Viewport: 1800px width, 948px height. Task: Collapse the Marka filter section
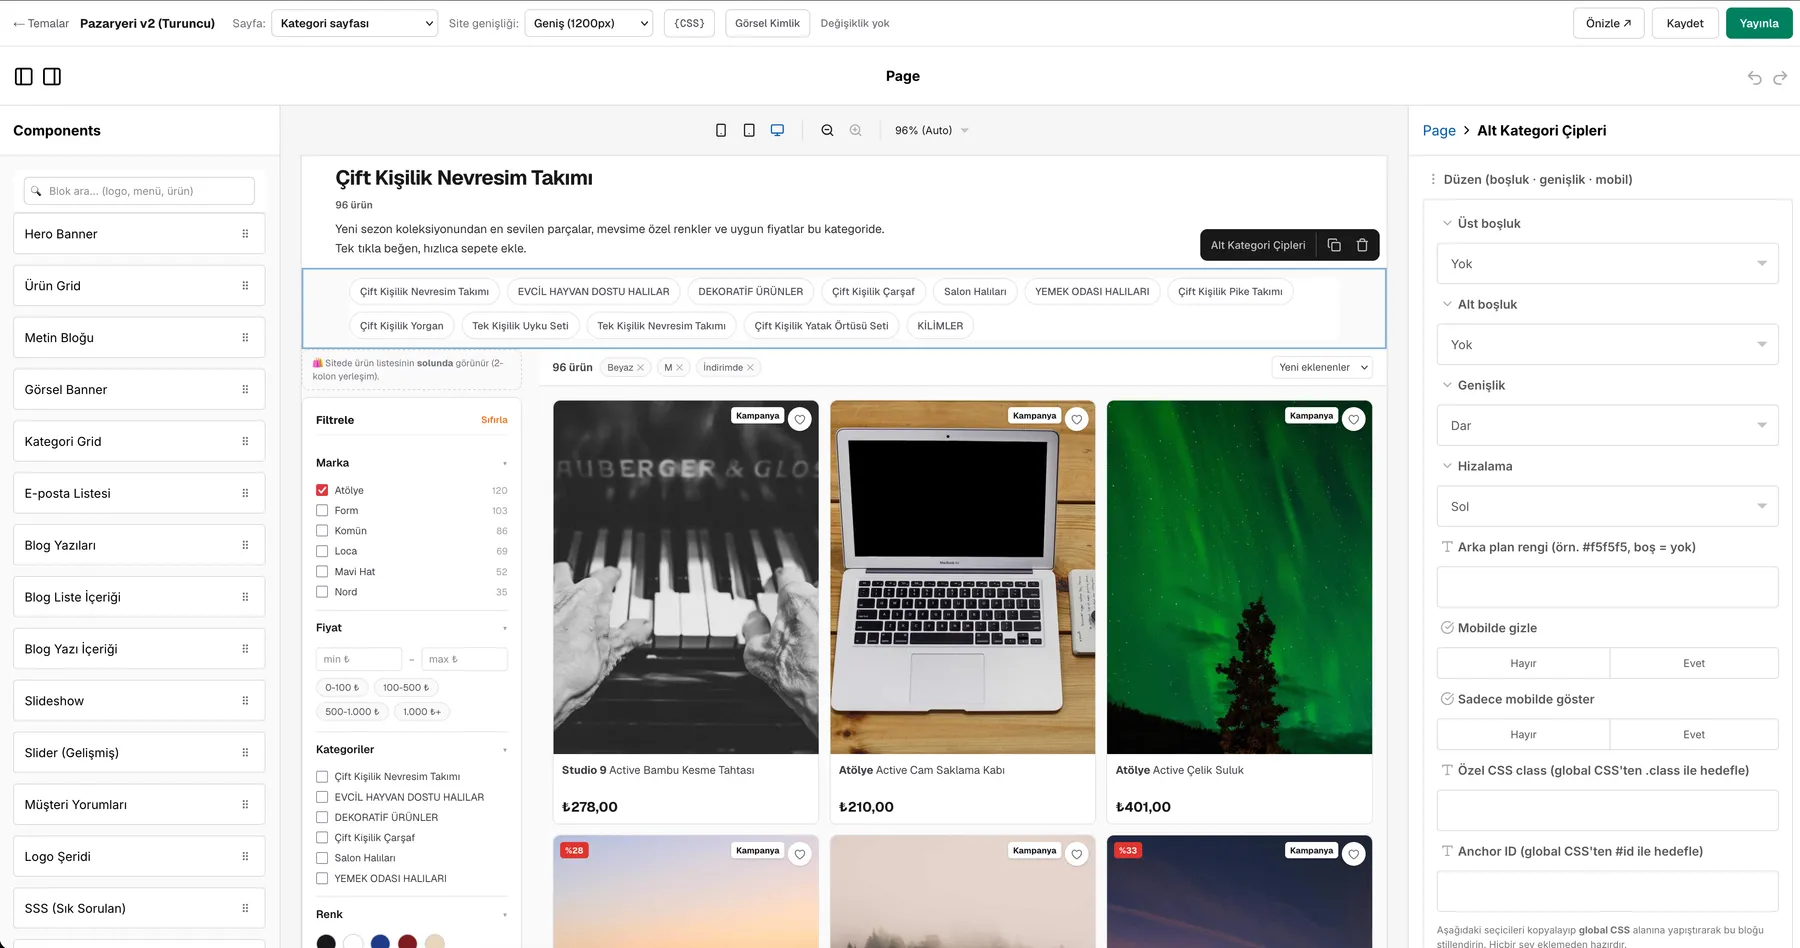tap(505, 464)
